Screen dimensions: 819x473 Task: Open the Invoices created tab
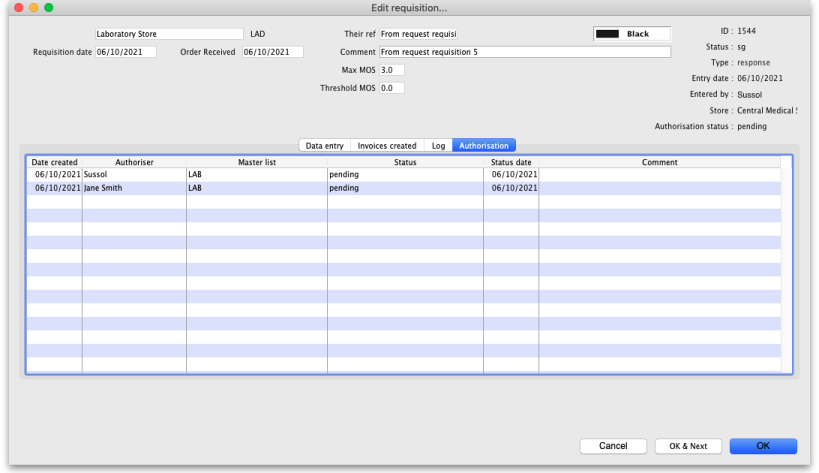(x=387, y=146)
